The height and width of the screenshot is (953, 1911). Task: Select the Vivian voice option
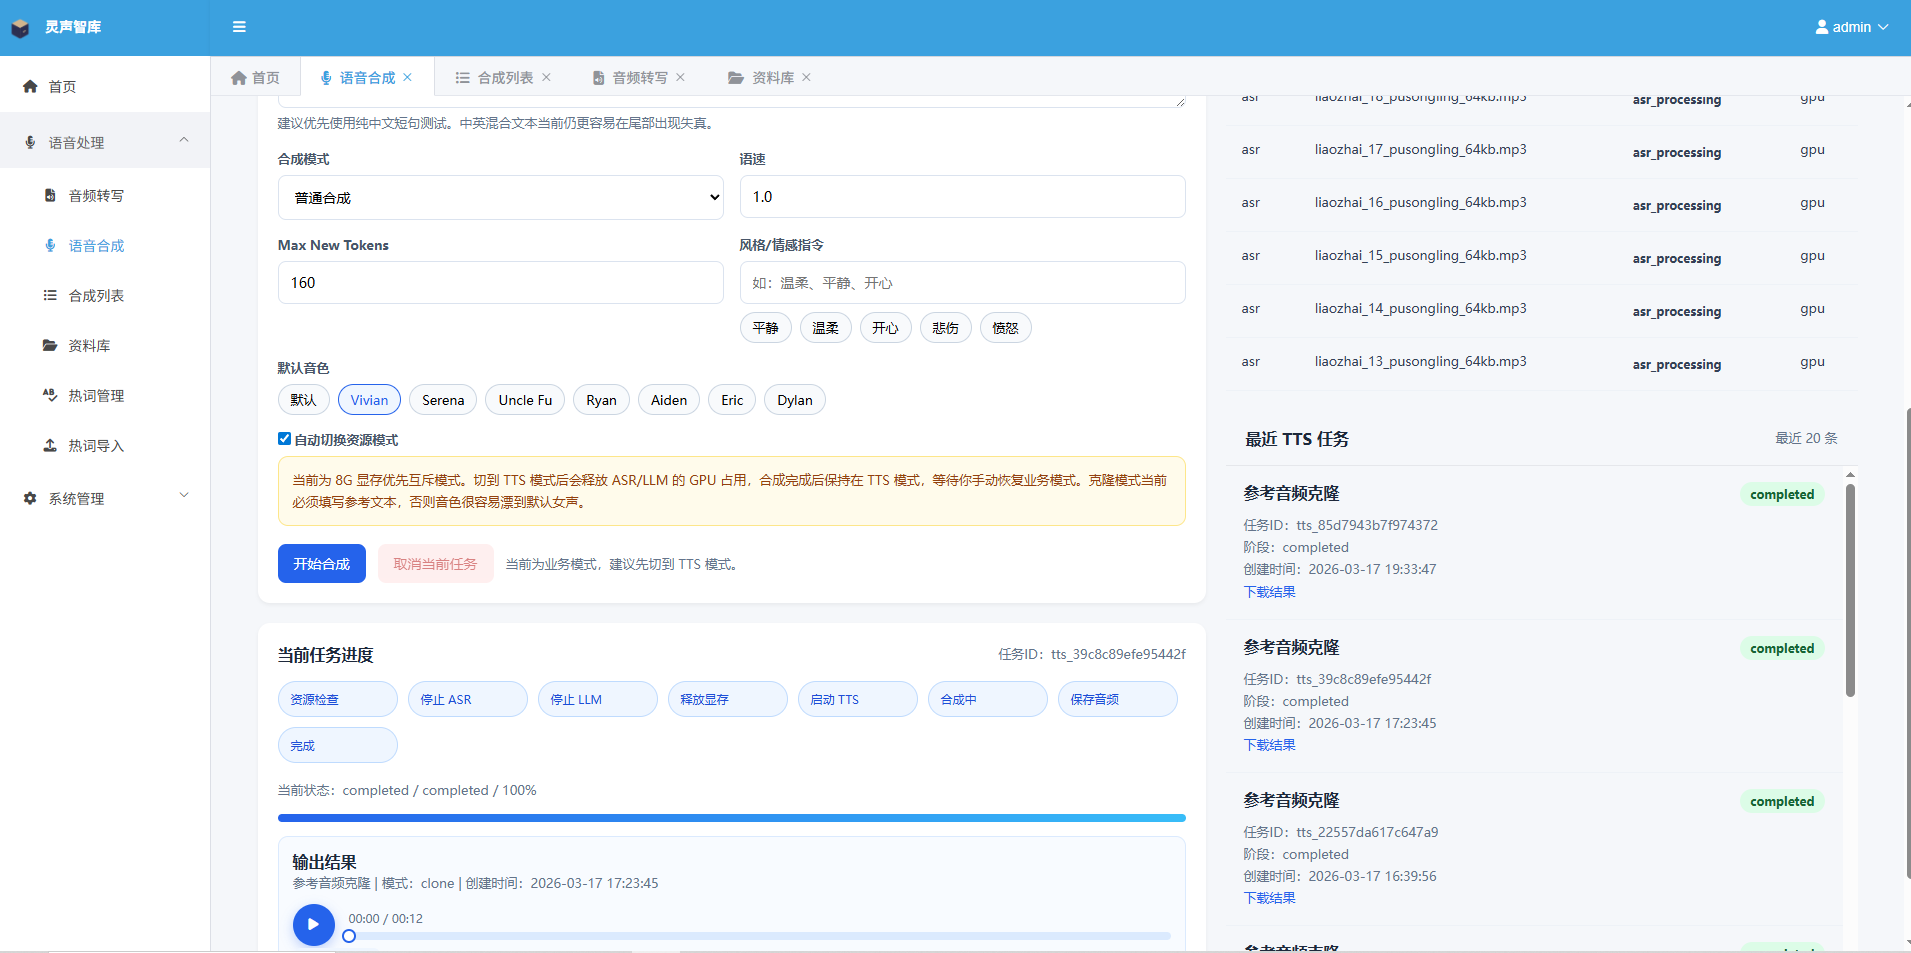coord(369,399)
